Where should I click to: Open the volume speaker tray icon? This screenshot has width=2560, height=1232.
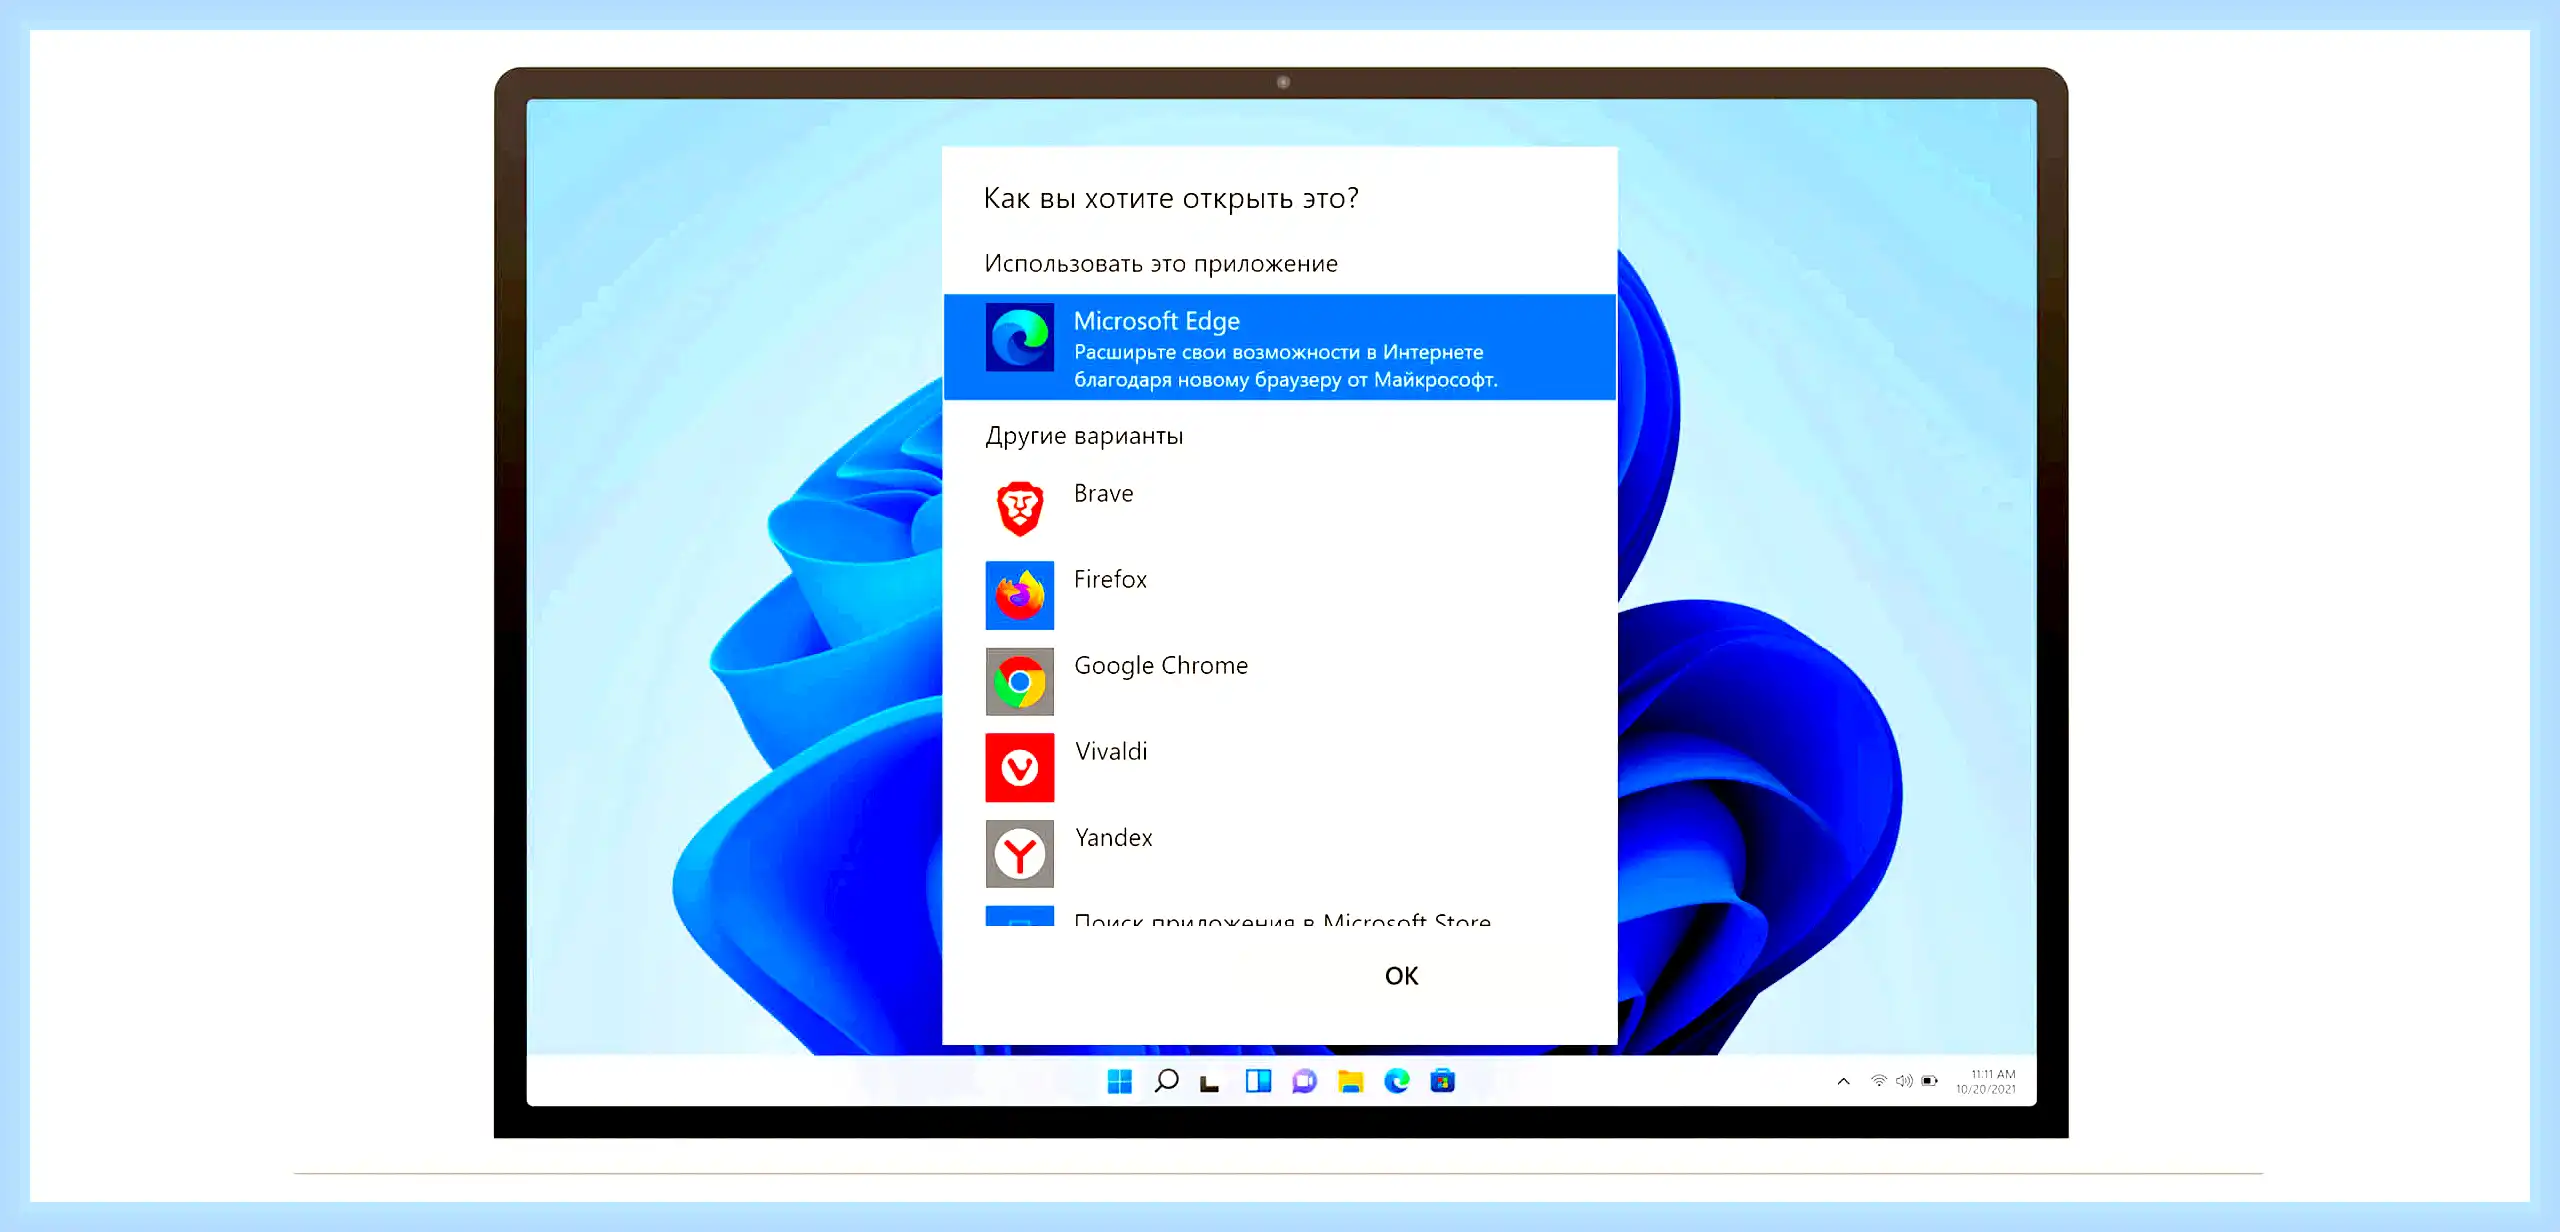click(1904, 1081)
